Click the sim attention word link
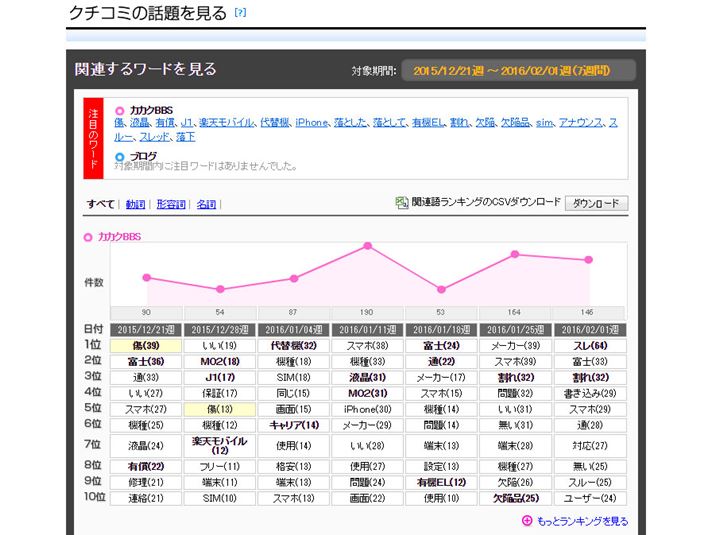 point(544,122)
